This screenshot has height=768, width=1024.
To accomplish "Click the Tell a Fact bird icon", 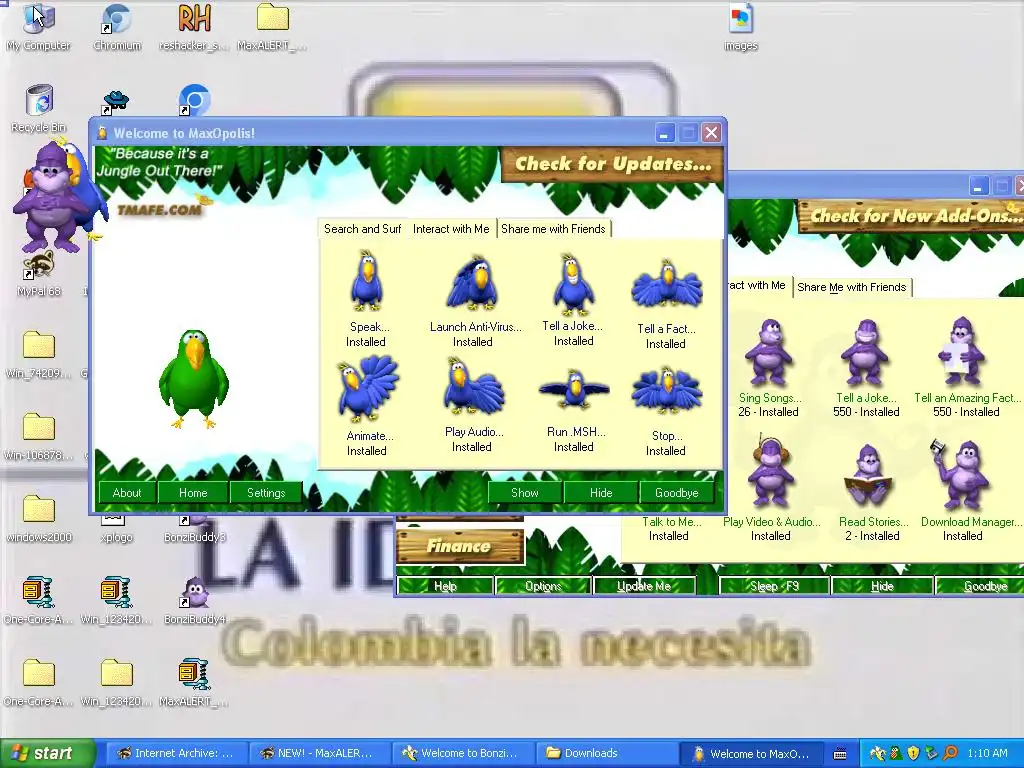I will 666,285.
